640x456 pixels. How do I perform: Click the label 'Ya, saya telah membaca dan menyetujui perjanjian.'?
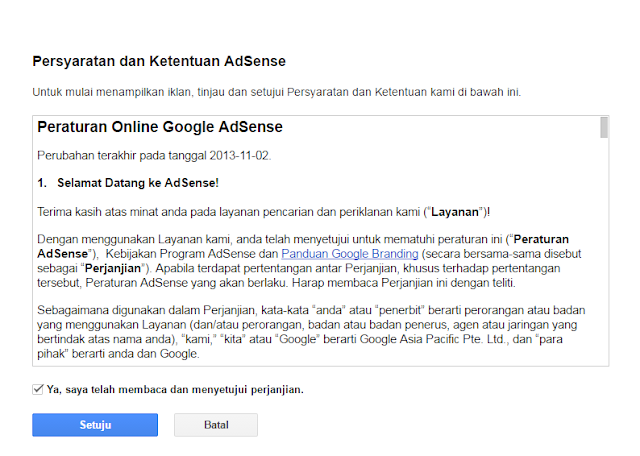click(x=175, y=389)
